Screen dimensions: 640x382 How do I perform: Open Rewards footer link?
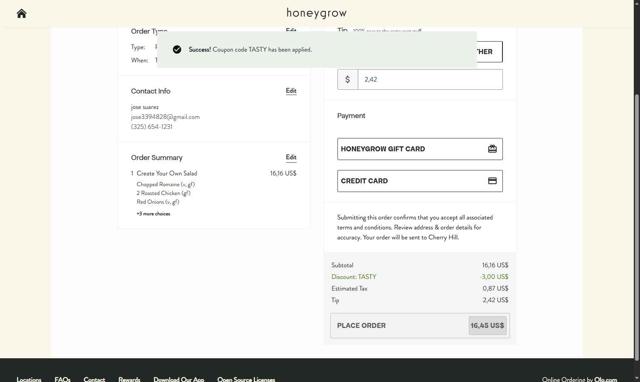point(129,379)
